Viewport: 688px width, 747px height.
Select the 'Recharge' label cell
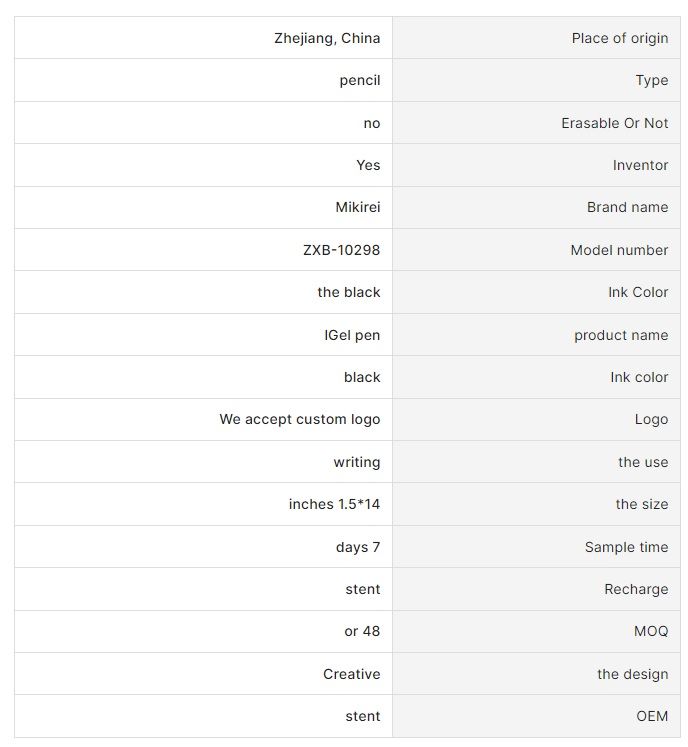[x=536, y=589]
